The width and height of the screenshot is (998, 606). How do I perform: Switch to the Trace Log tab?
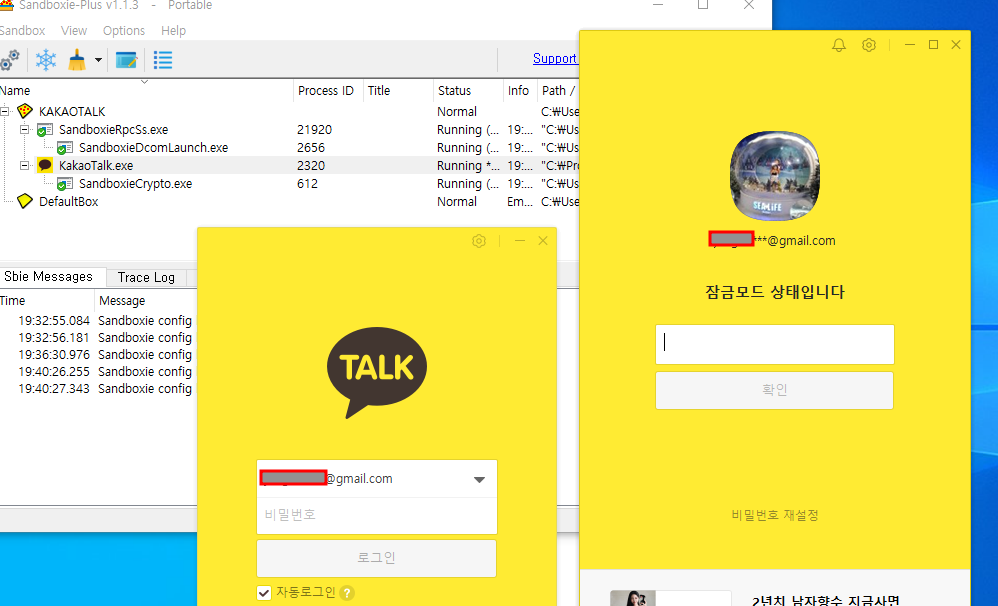click(146, 277)
